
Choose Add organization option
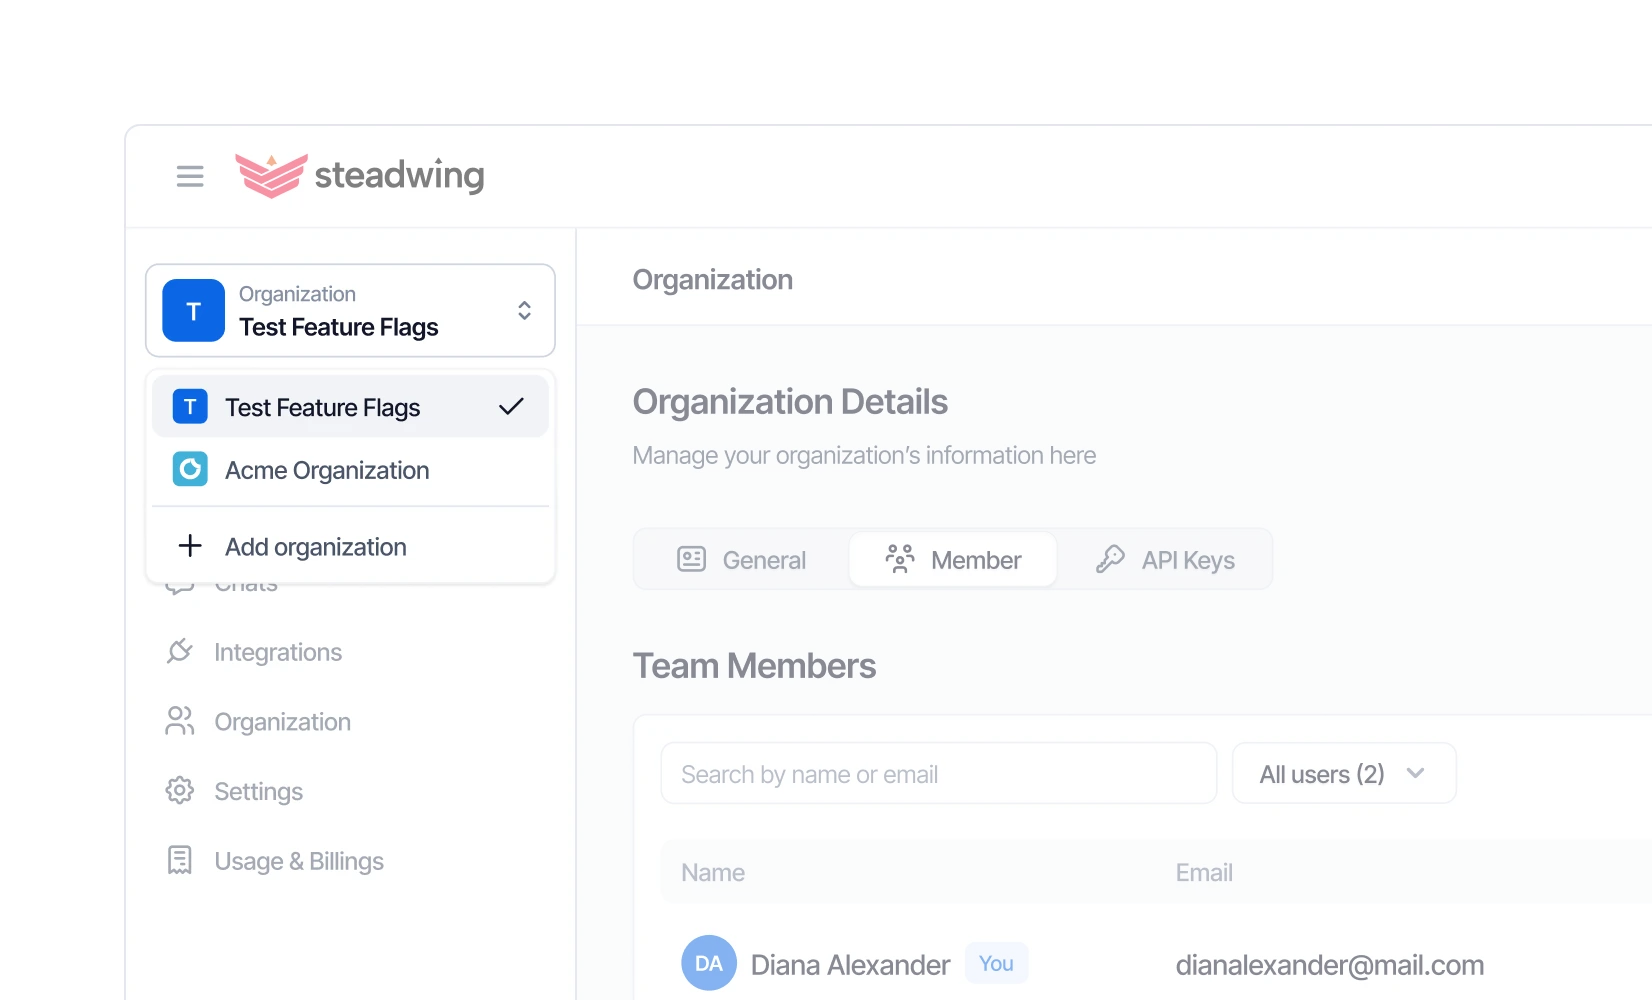[x=350, y=547]
